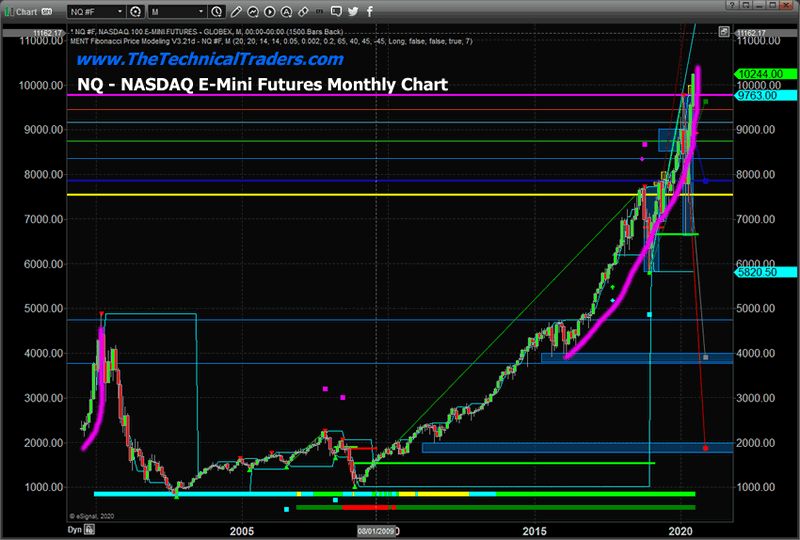Open the chat message icon
Image resolution: width=800 pixels, height=540 pixels.
[336, 11]
